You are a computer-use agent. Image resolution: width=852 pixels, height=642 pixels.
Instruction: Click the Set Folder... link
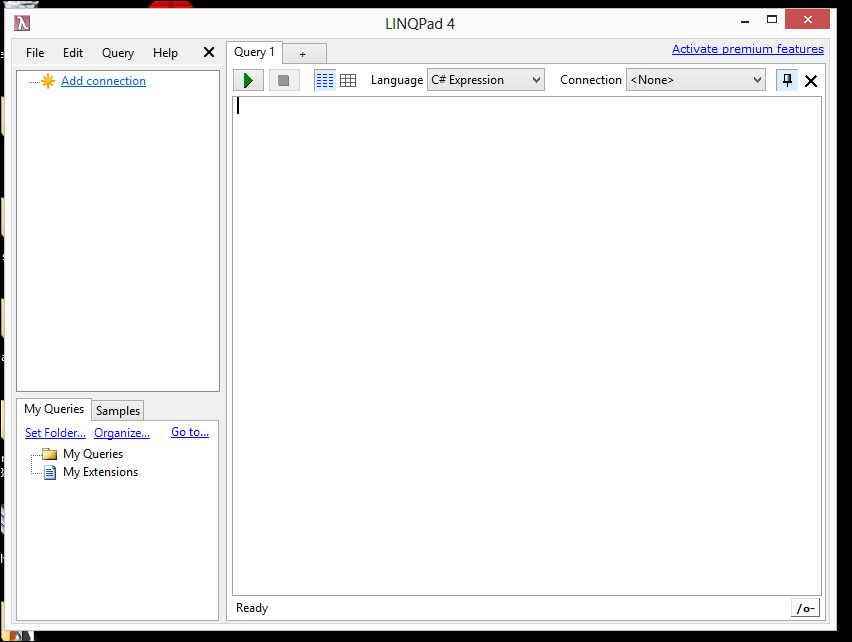(55, 433)
